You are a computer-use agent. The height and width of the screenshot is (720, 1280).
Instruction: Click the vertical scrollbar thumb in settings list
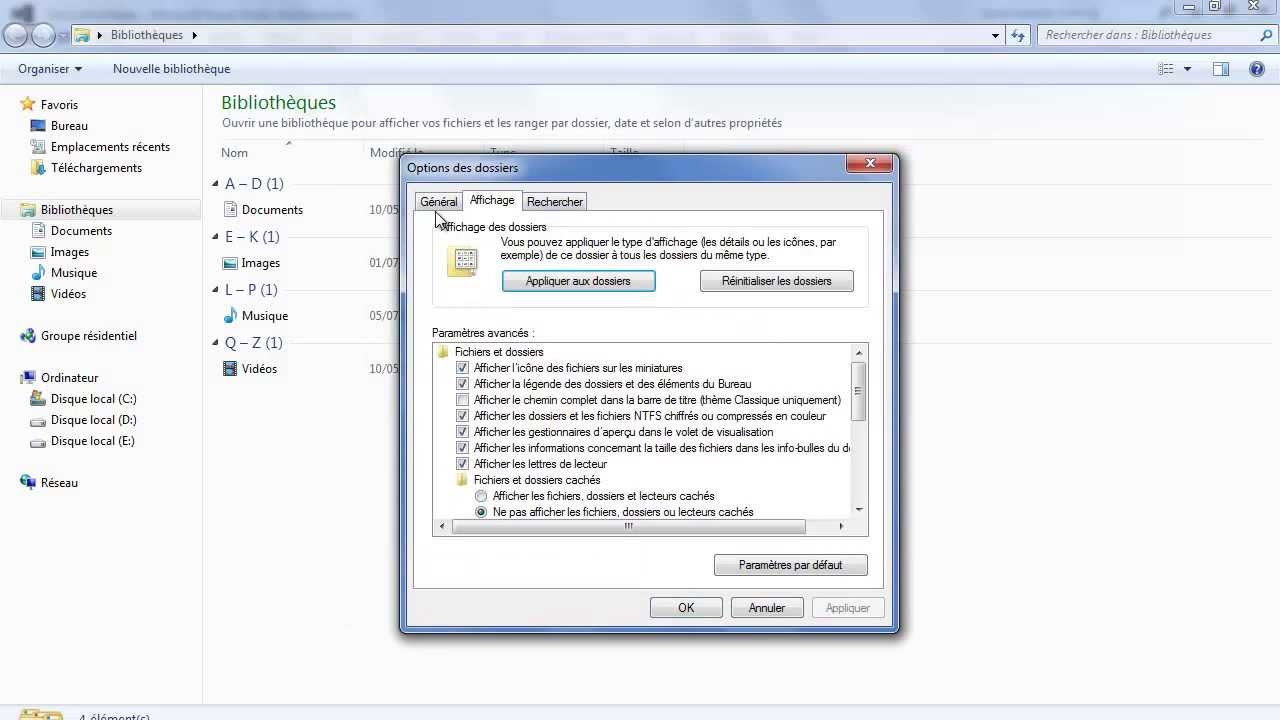[859, 390]
